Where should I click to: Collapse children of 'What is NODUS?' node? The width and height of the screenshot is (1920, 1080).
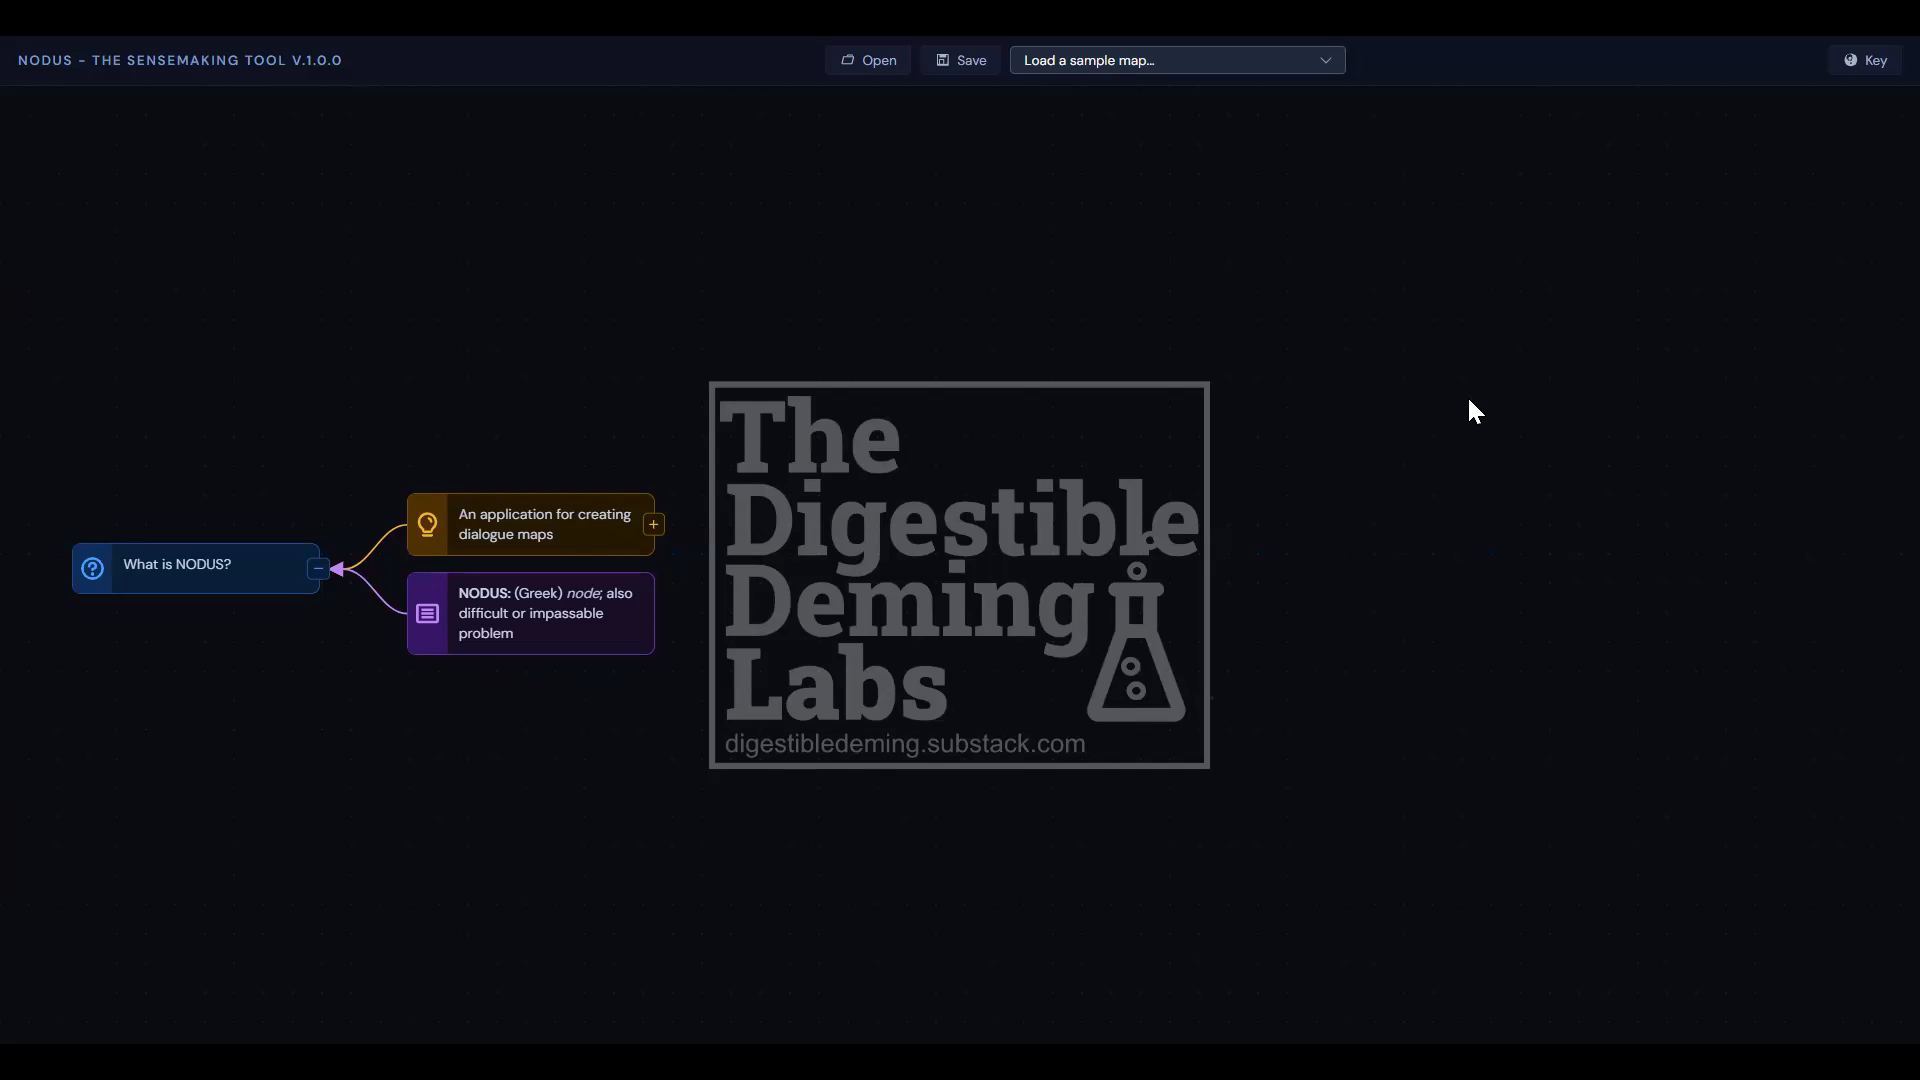pos(318,568)
